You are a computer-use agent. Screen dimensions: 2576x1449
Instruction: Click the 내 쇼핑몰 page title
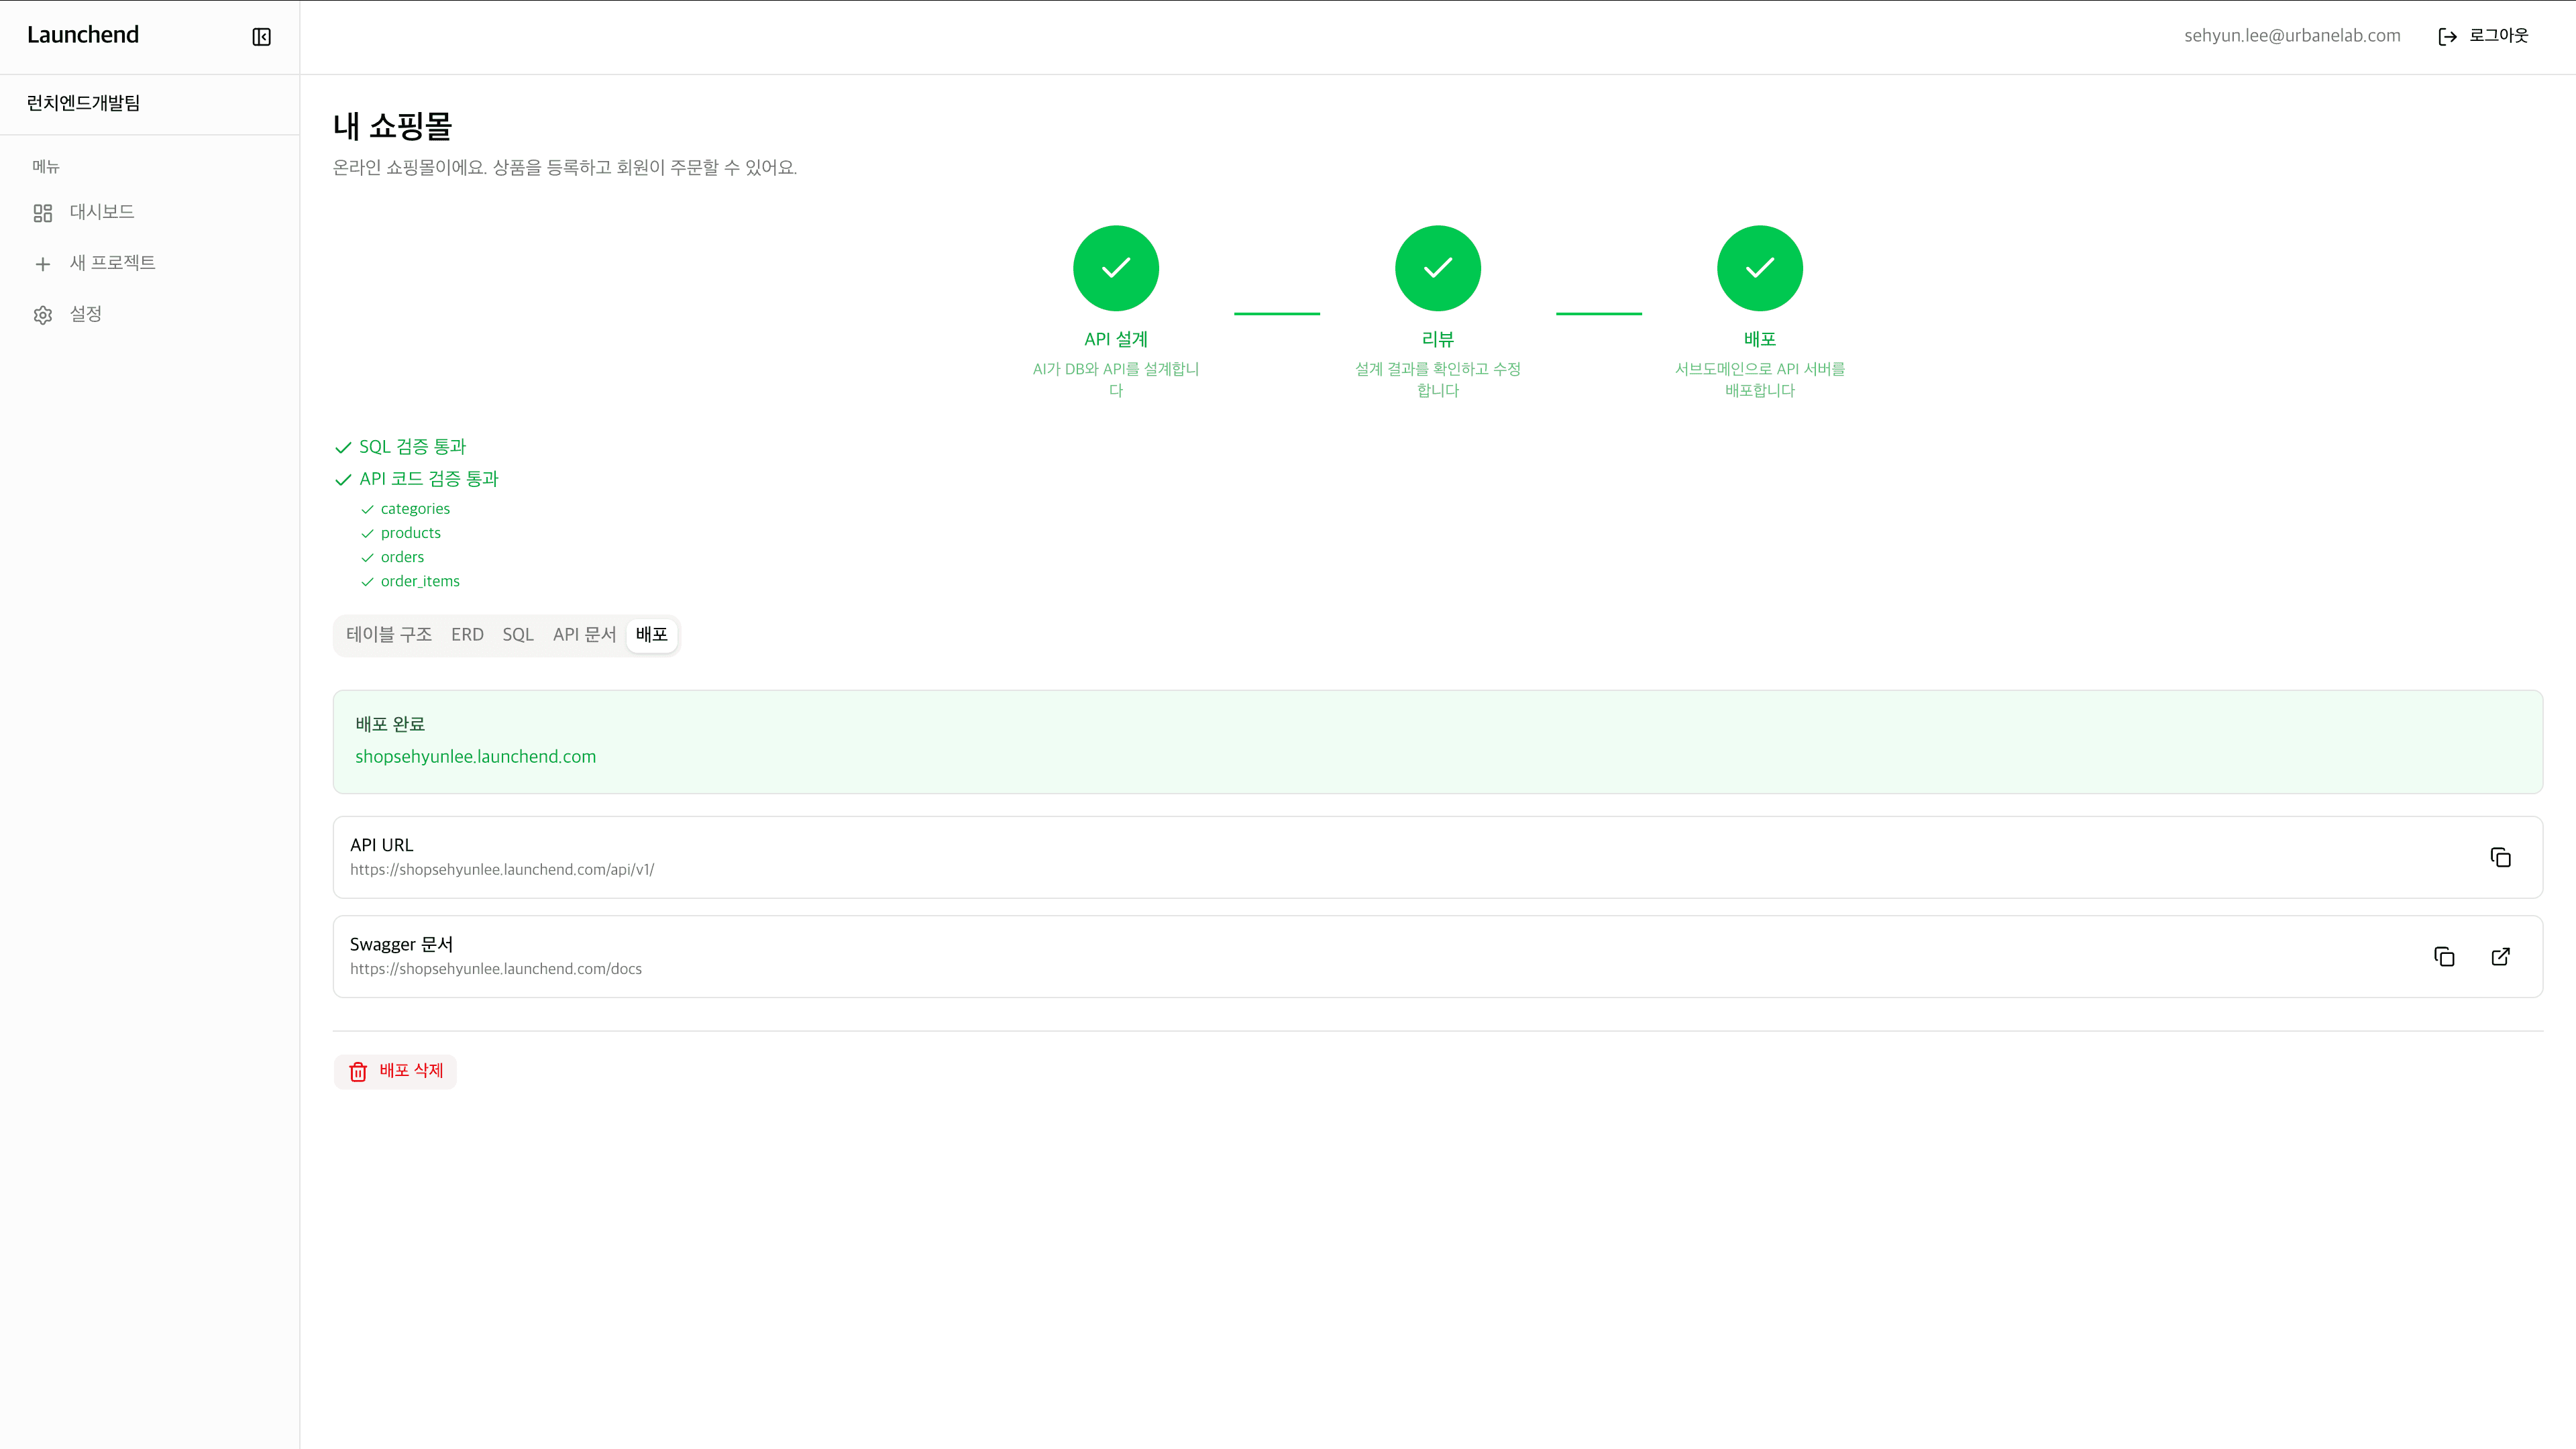point(392,126)
